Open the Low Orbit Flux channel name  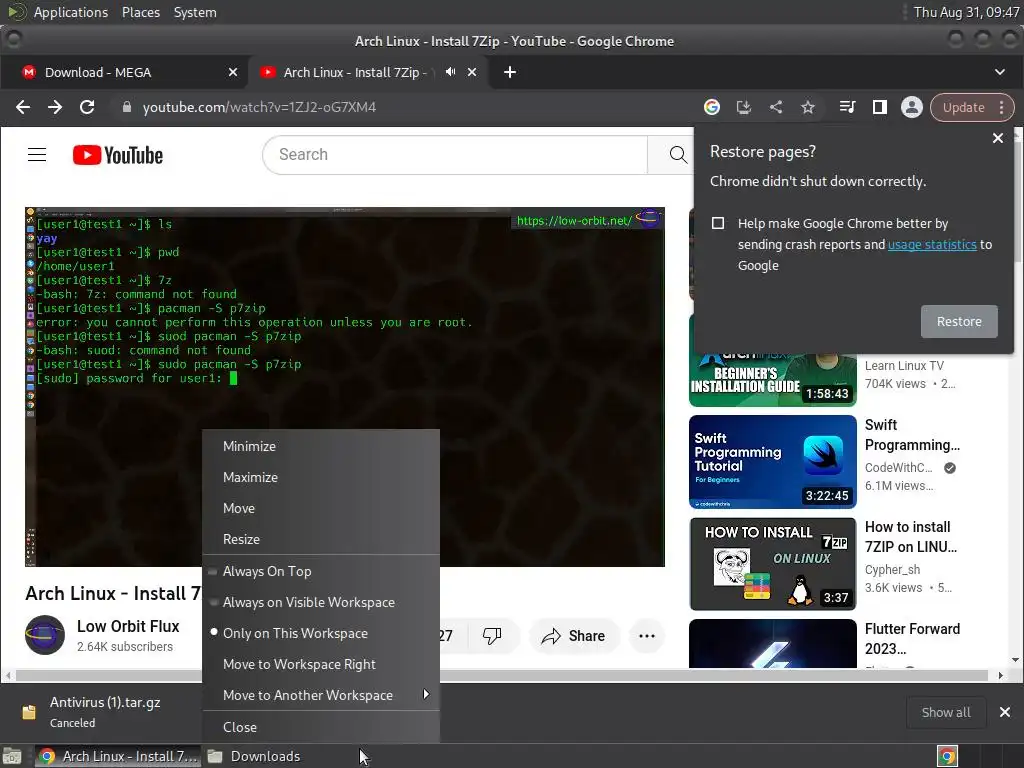pos(128,626)
